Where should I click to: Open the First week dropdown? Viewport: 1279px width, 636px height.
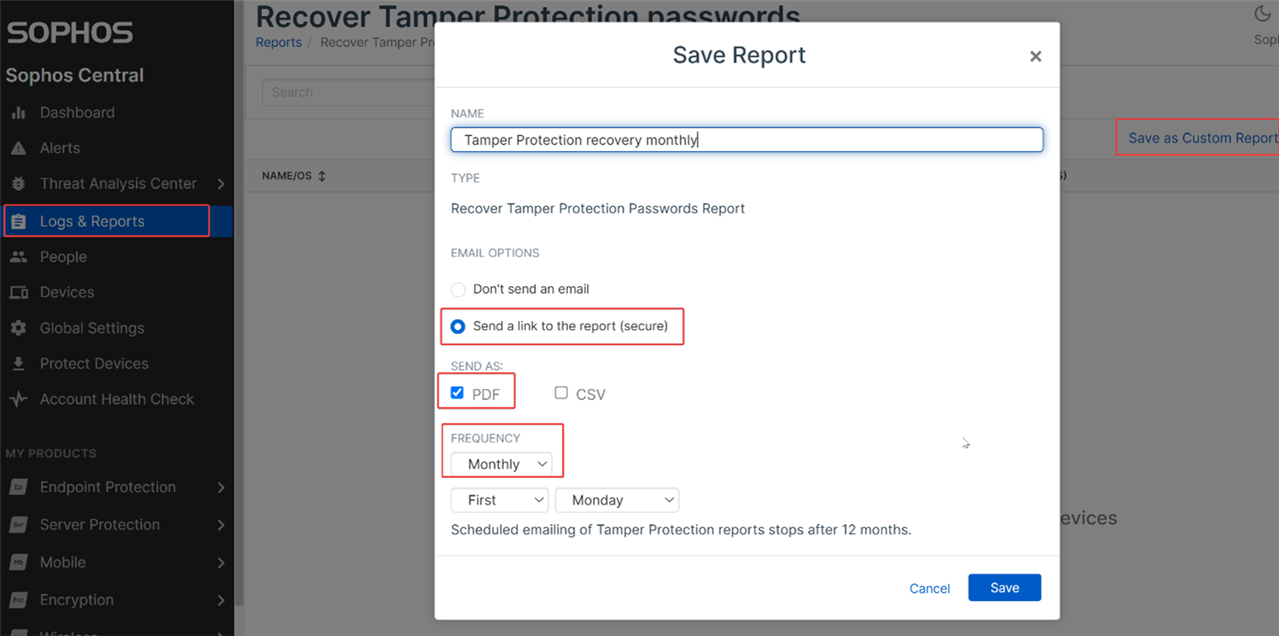coord(500,500)
